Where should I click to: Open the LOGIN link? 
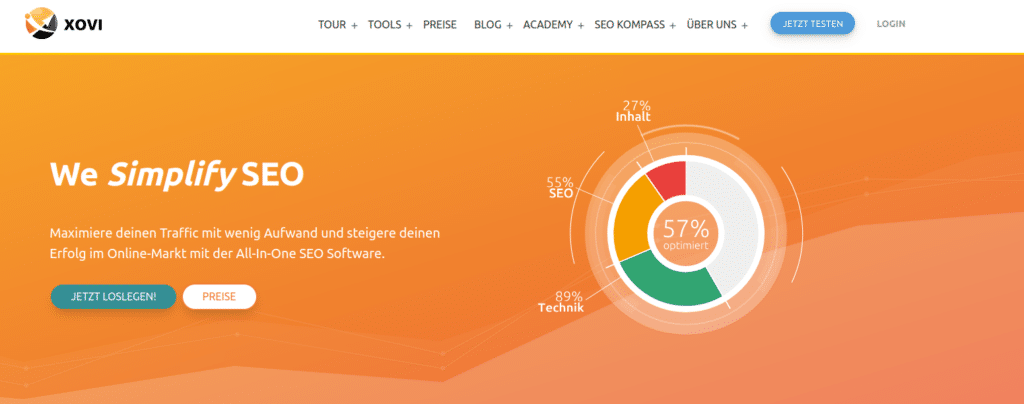pyautogui.click(x=891, y=24)
